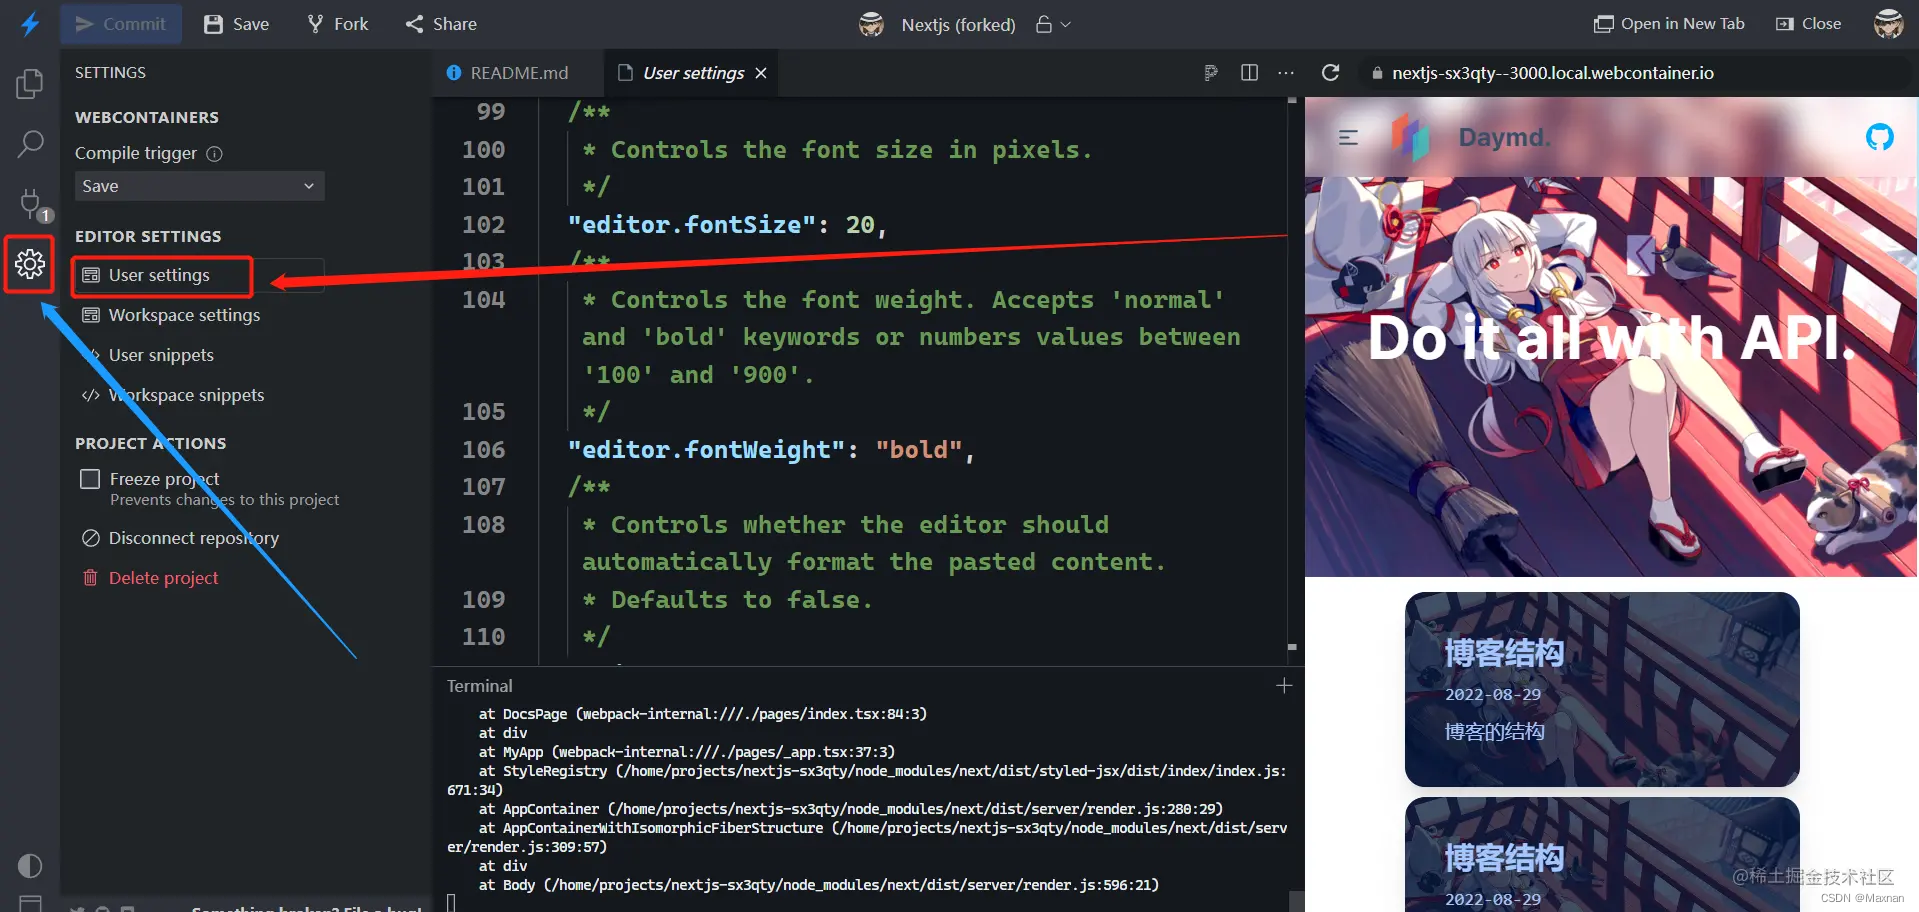Image resolution: width=1919 pixels, height=912 pixels.
Task: Click the bottom-left panel layout icon
Action: [30, 903]
